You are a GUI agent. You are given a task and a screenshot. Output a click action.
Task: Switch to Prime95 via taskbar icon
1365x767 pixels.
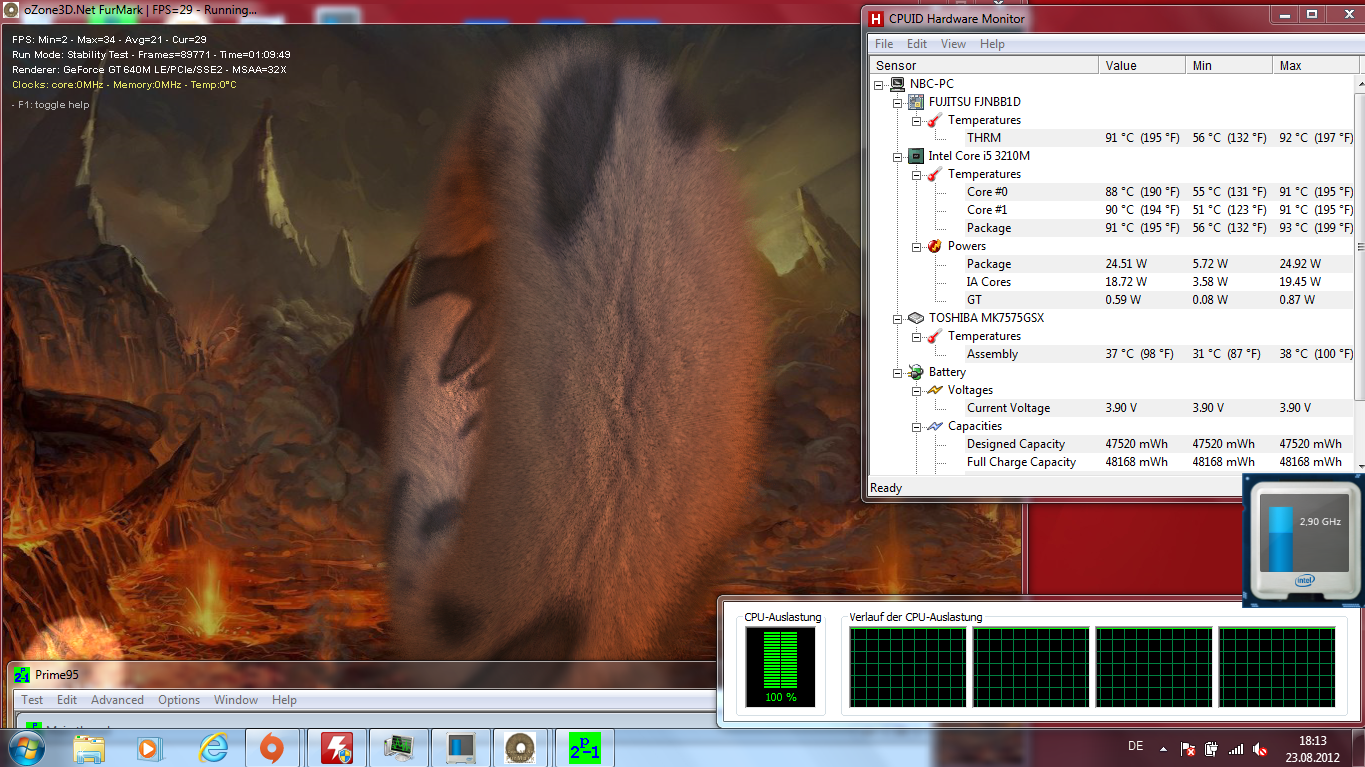tap(584, 747)
